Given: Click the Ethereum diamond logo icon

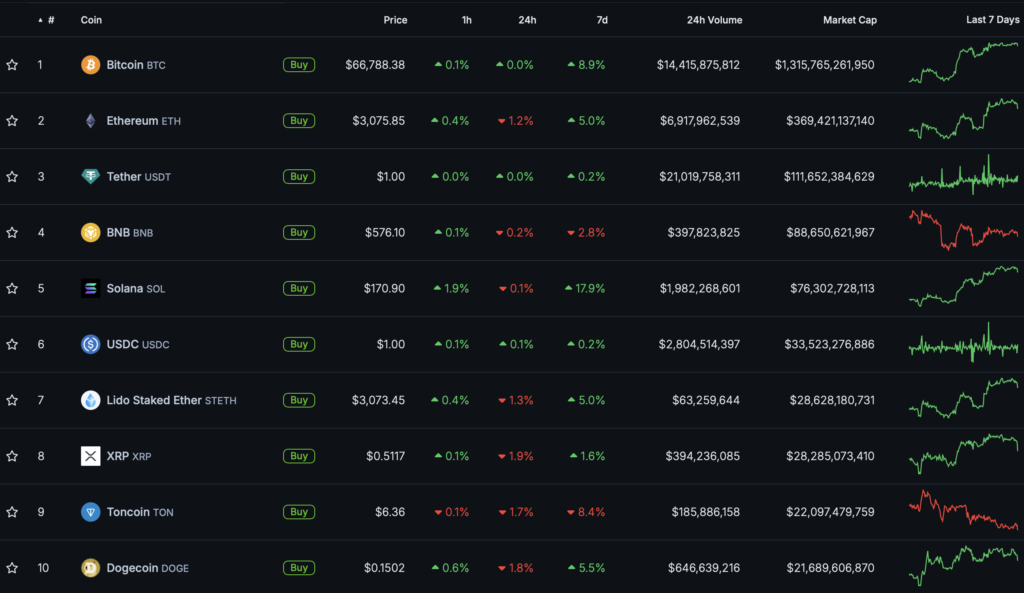Looking at the screenshot, I should tap(90, 121).
